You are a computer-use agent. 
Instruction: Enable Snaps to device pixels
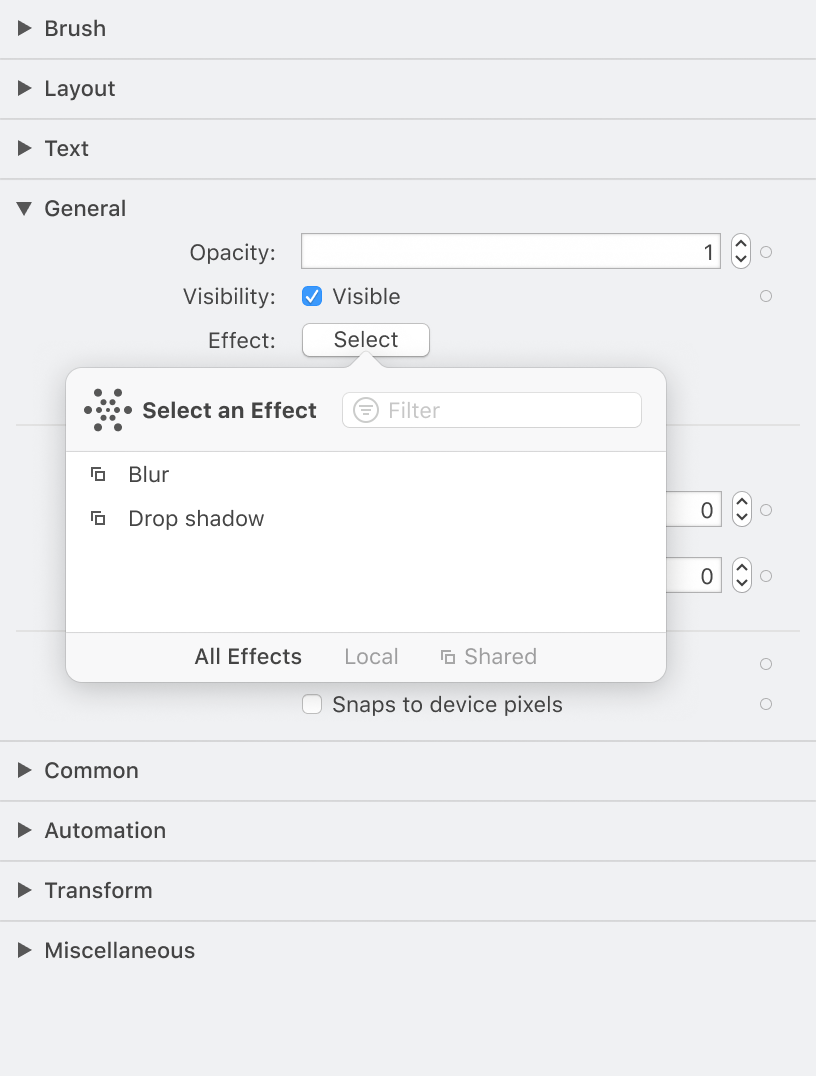click(x=311, y=704)
